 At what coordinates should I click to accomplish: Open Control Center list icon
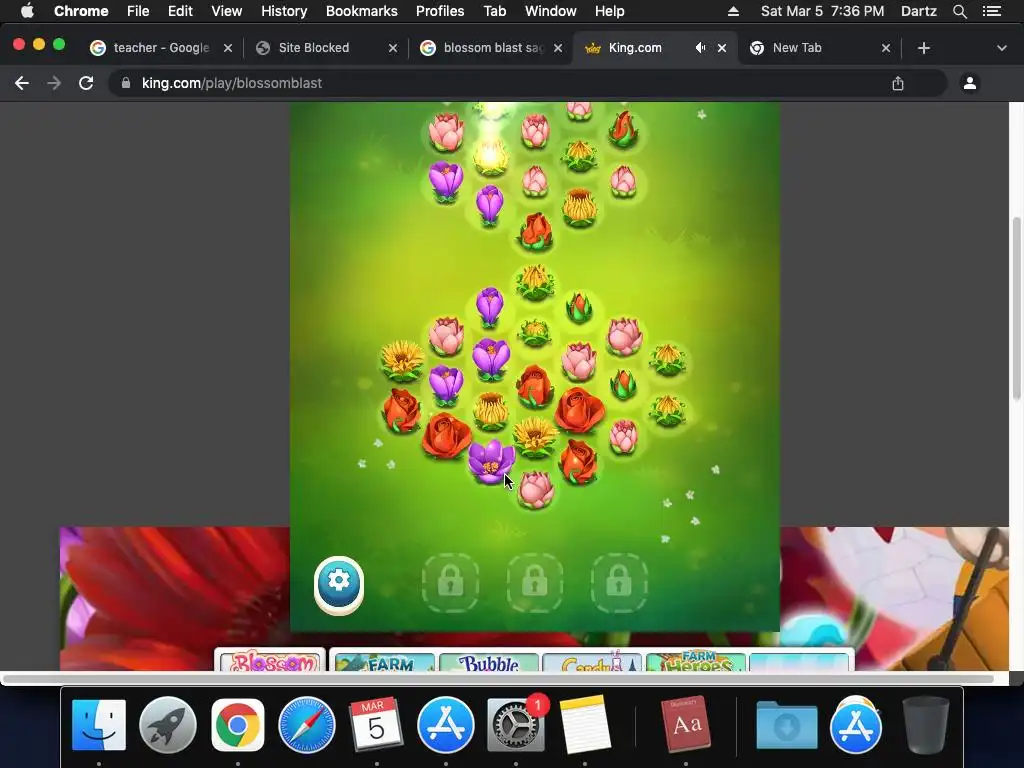click(992, 11)
